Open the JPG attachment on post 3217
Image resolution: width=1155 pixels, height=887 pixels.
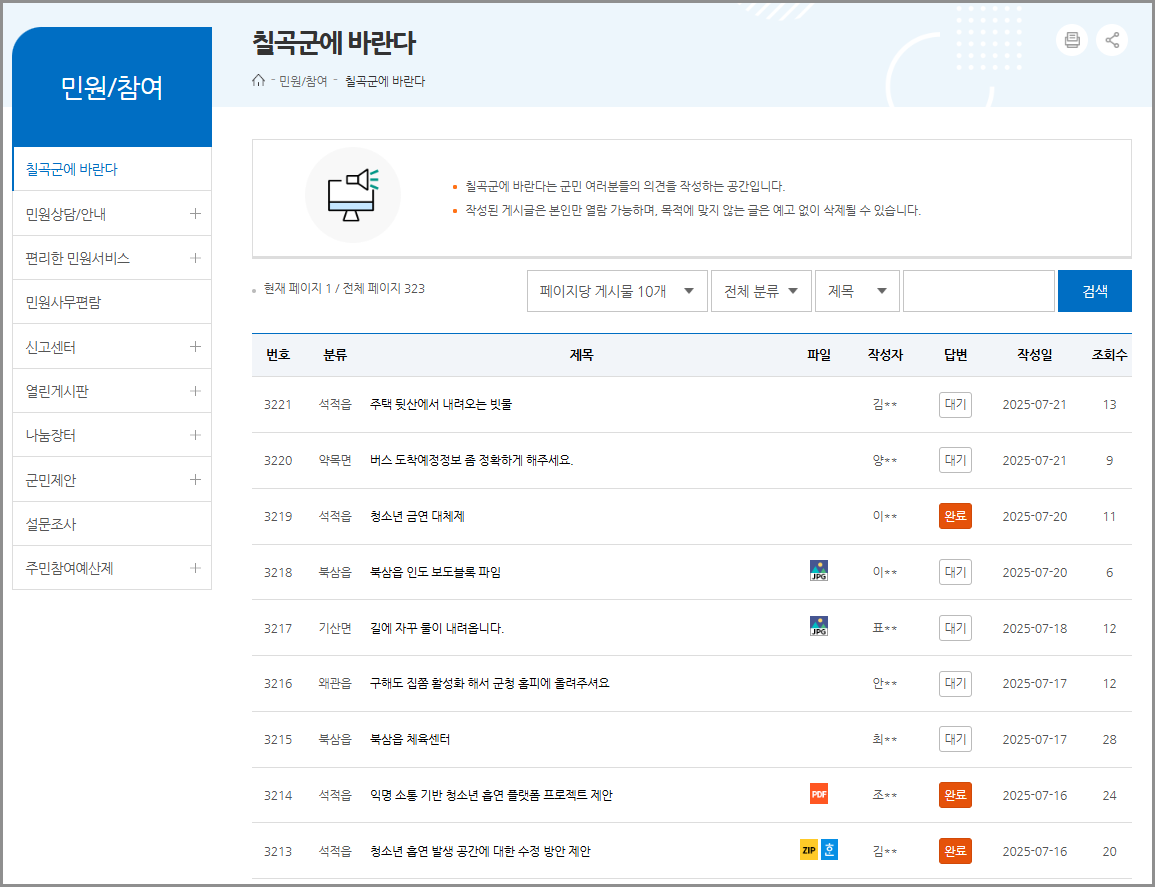[x=818, y=627]
